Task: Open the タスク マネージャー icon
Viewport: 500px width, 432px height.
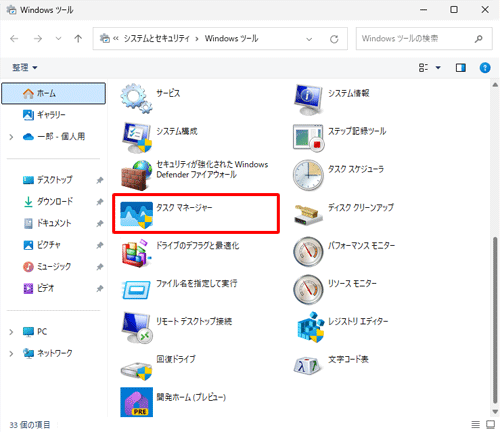Action: click(x=136, y=215)
